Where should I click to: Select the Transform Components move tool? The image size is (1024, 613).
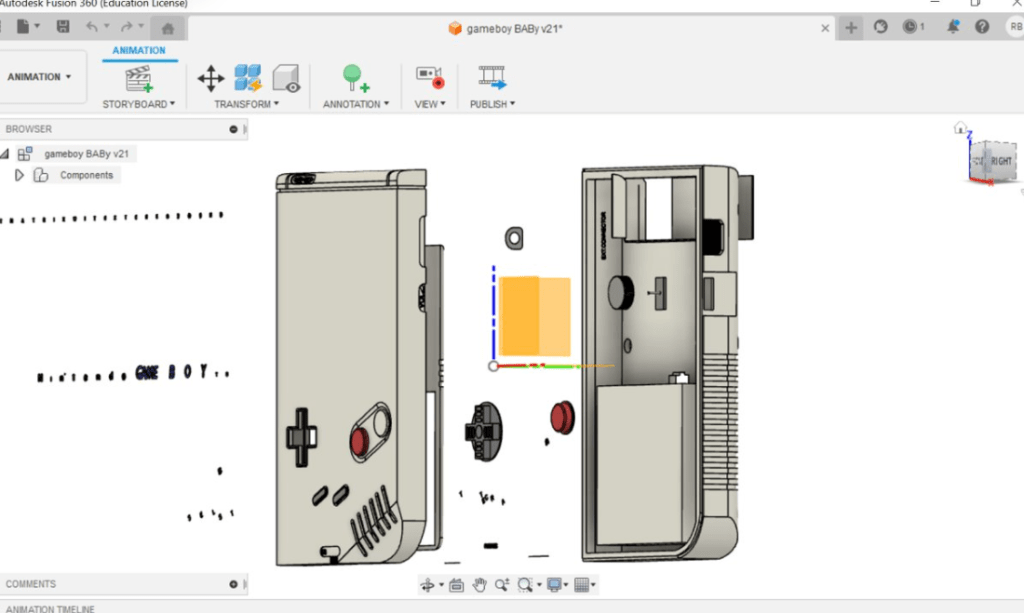(x=210, y=79)
